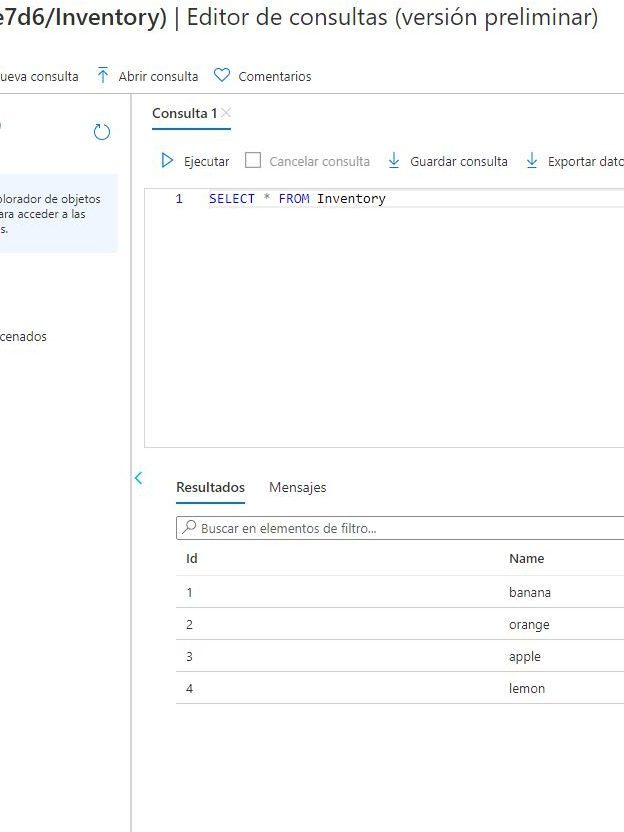Click the Abrir consulta upload arrow icon
The image size is (624, 832).
point(102,76)
